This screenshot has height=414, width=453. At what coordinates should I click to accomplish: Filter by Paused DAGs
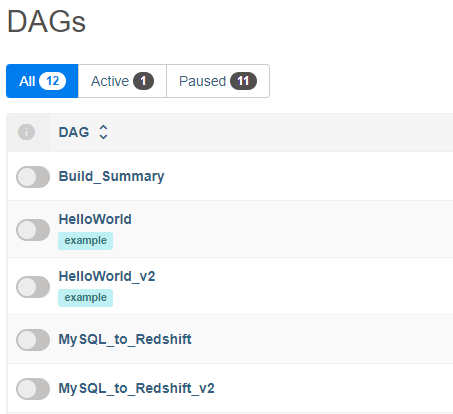[218, 81]
